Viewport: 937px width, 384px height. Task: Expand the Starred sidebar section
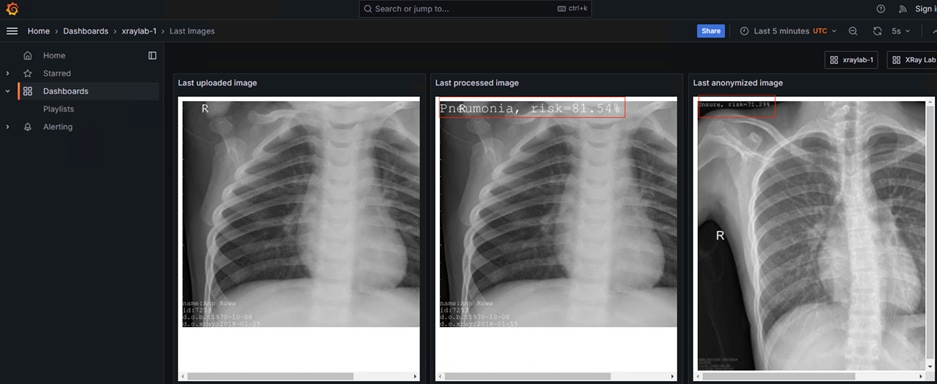(7, 73)
